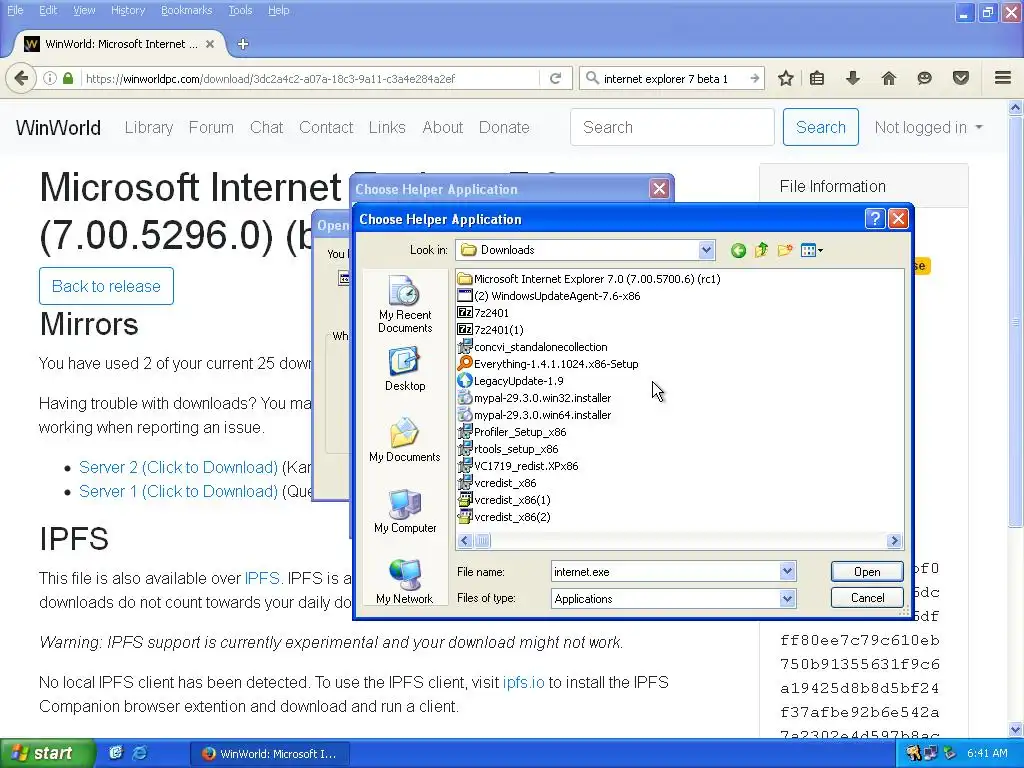This screenshot has width=1024, height=768.
Task: Open My Documents in places bar
Action: (405, 440)
